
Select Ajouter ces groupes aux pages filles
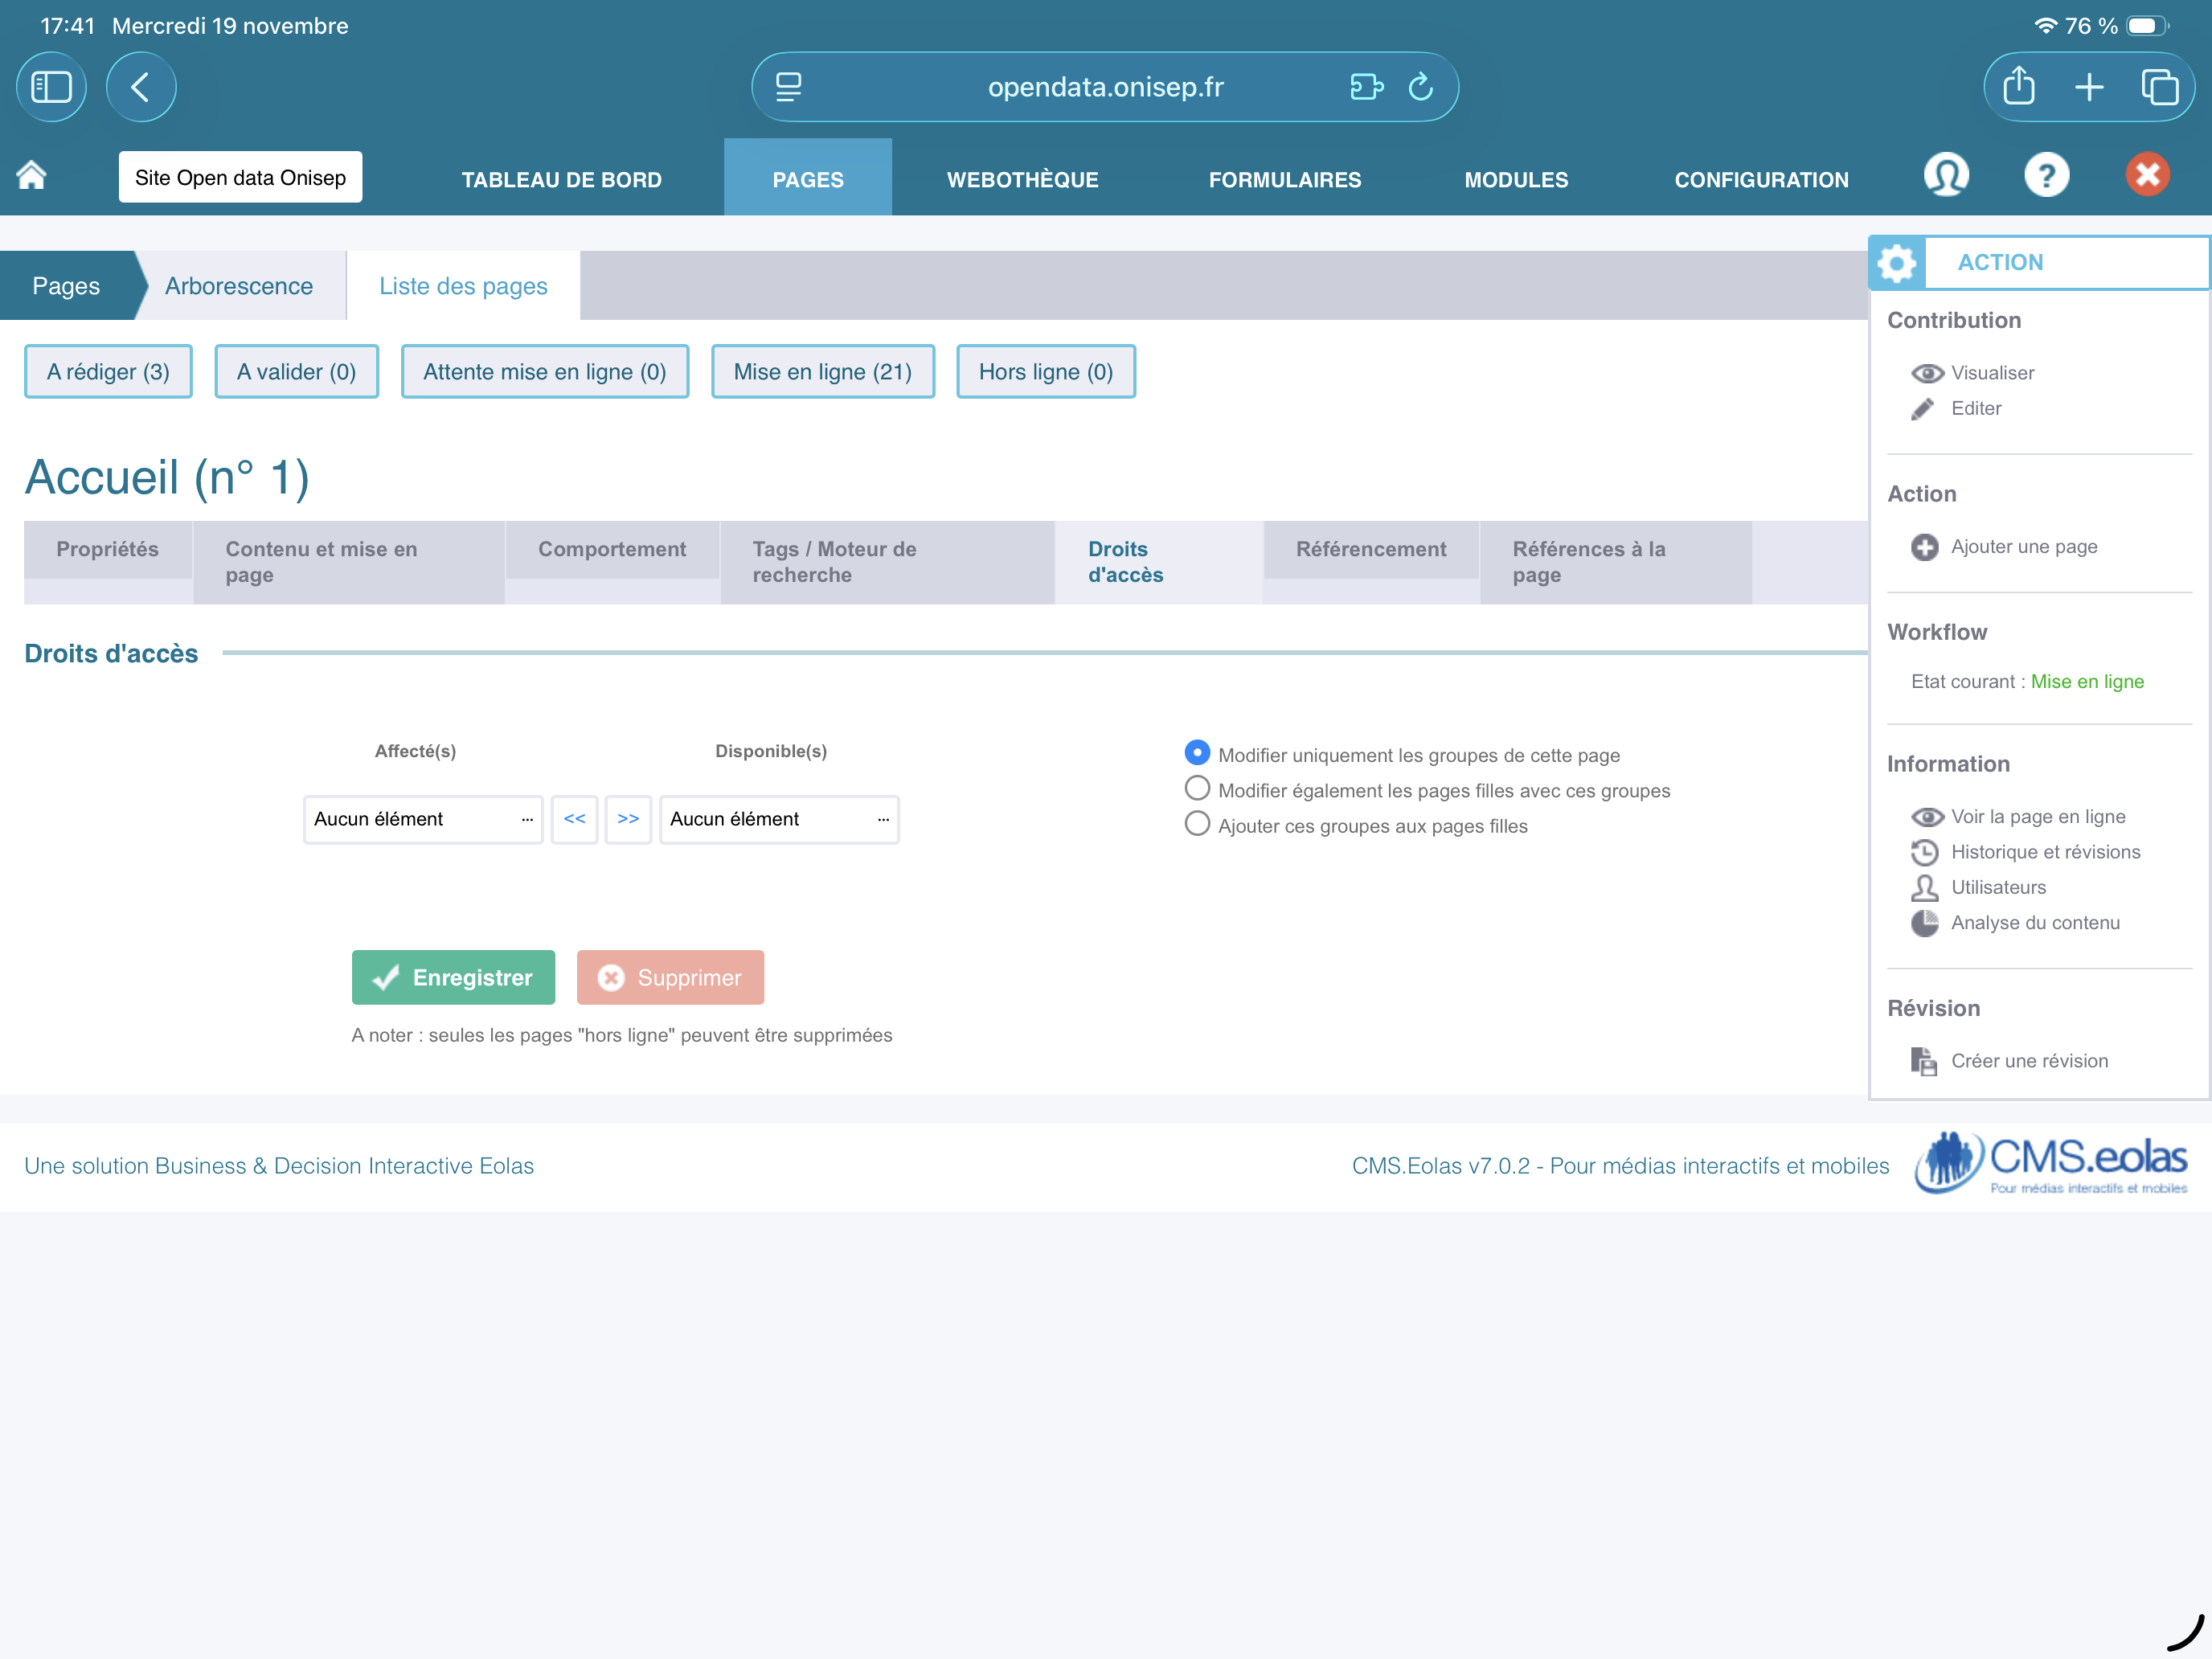[1197, 825]
